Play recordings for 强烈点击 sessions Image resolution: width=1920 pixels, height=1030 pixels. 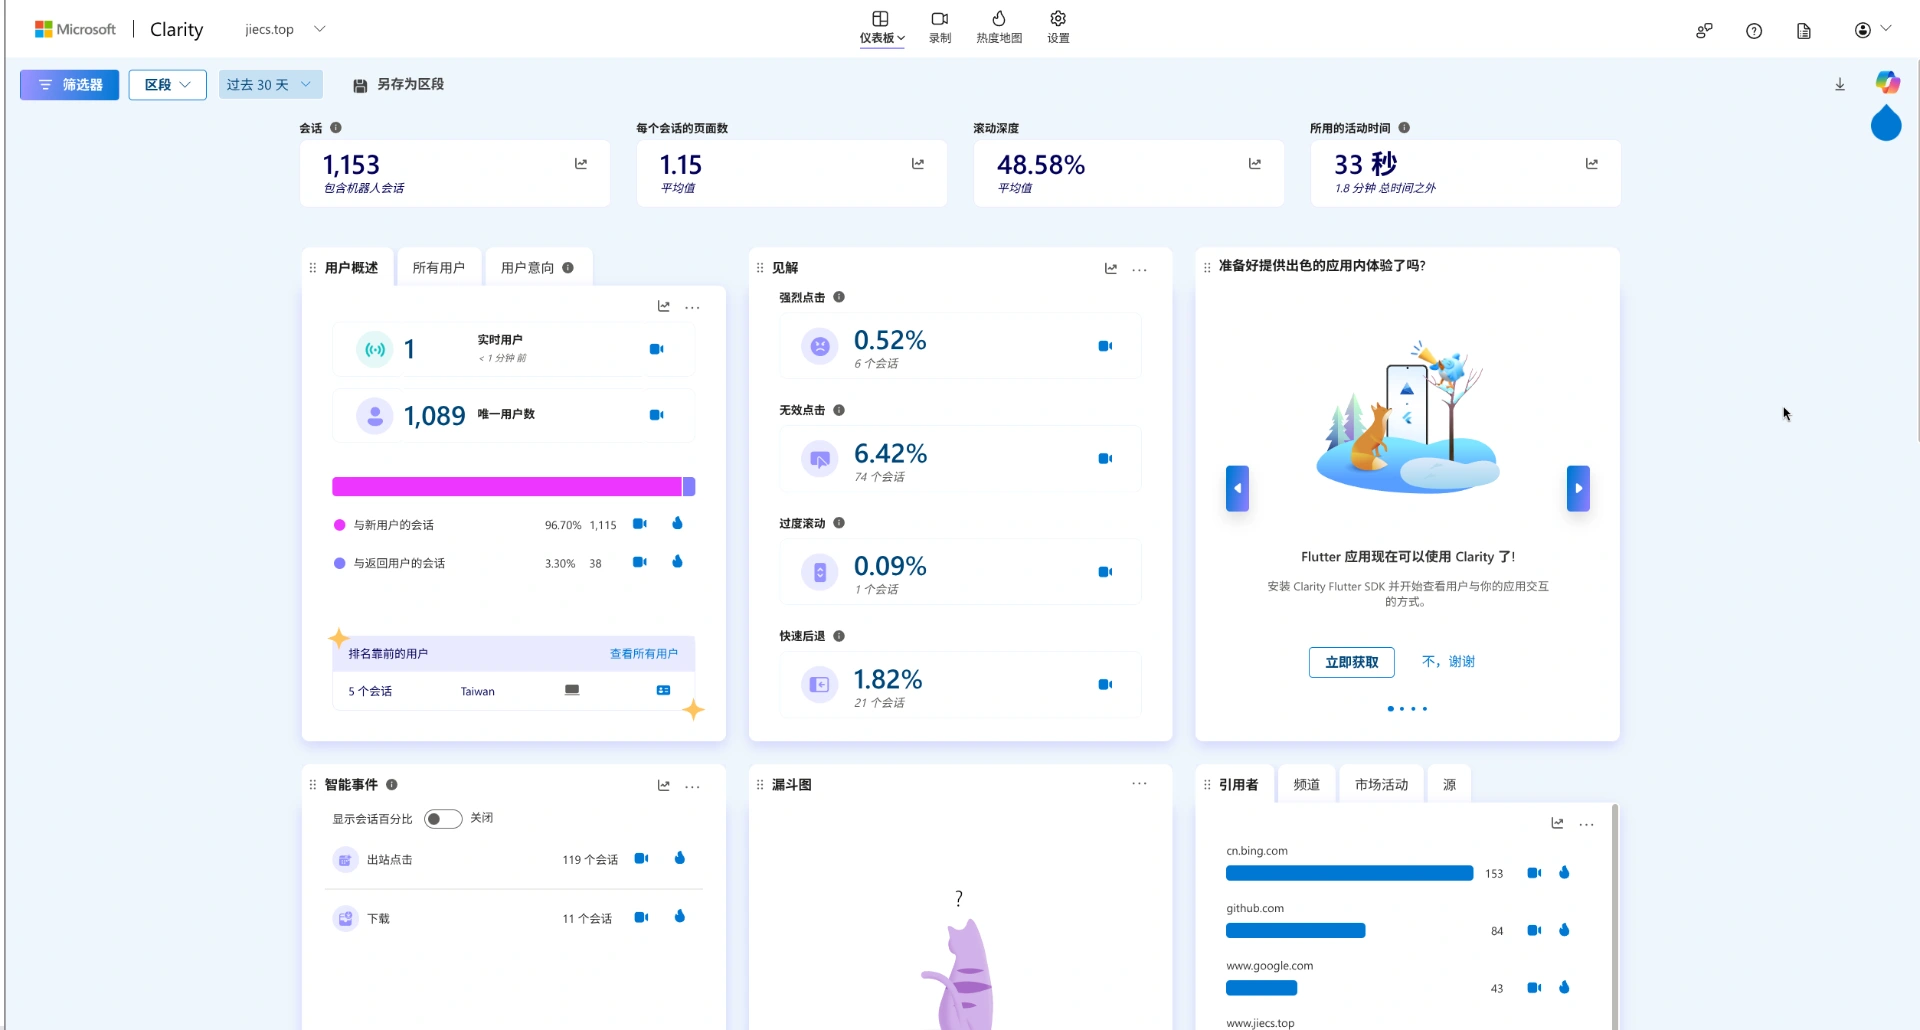[x=1104, y=346]
